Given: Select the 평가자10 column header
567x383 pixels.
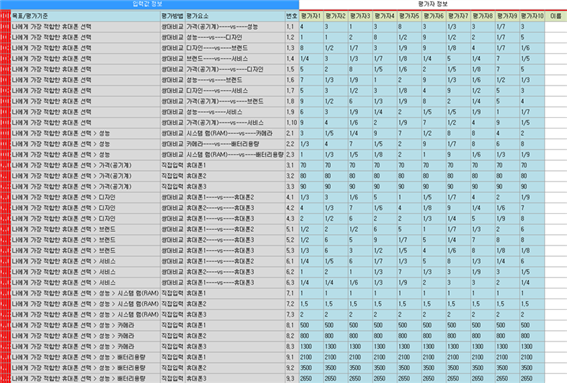Looking at the screenshot, I should tap(532, 16).
